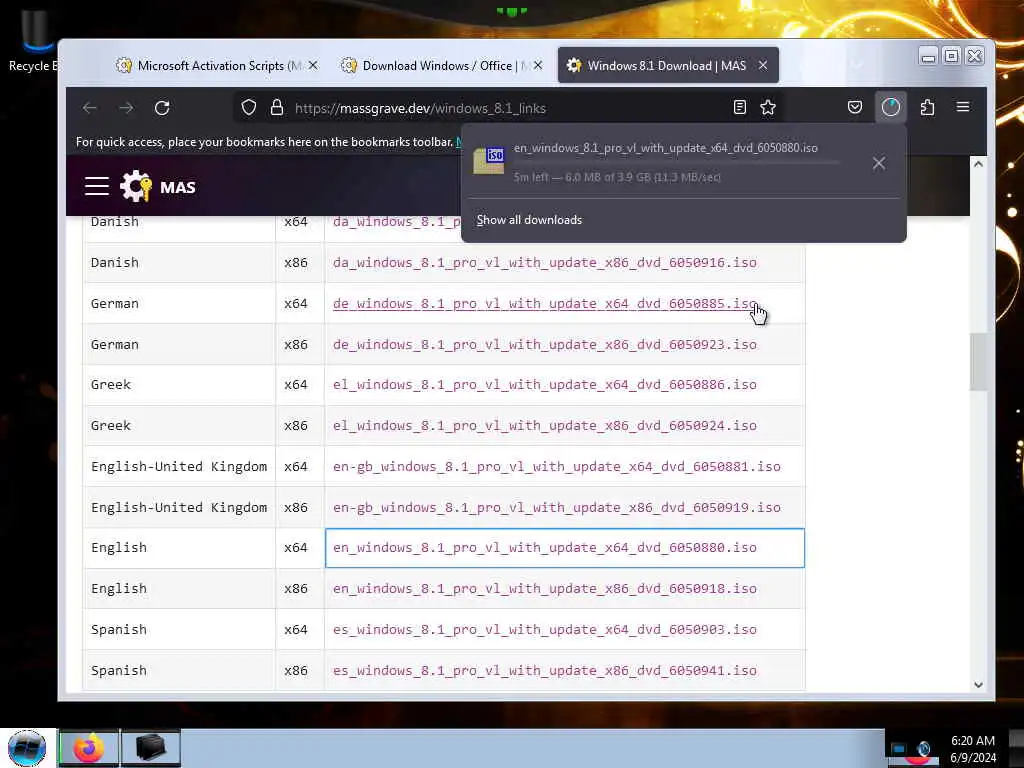Download Danish x86 ISO link
Viewport: 1024px width, 768px height.
545,263
